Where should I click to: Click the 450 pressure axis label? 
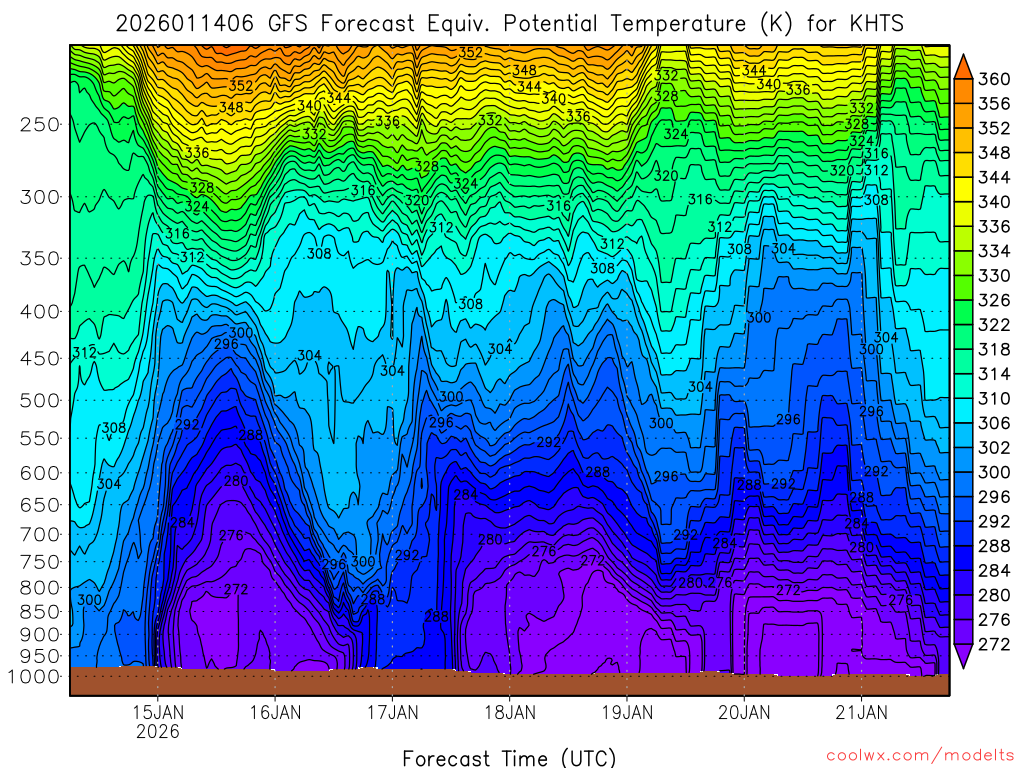point(39,359)
